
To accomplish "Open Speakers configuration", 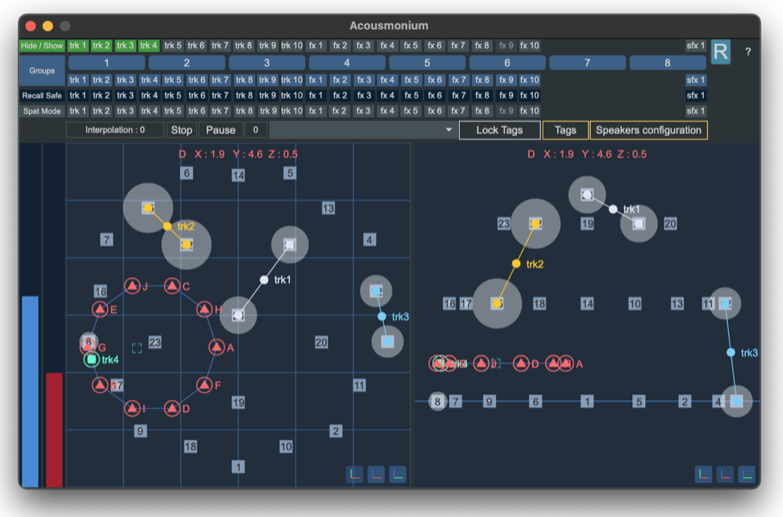I will click(x=648, y=130).
